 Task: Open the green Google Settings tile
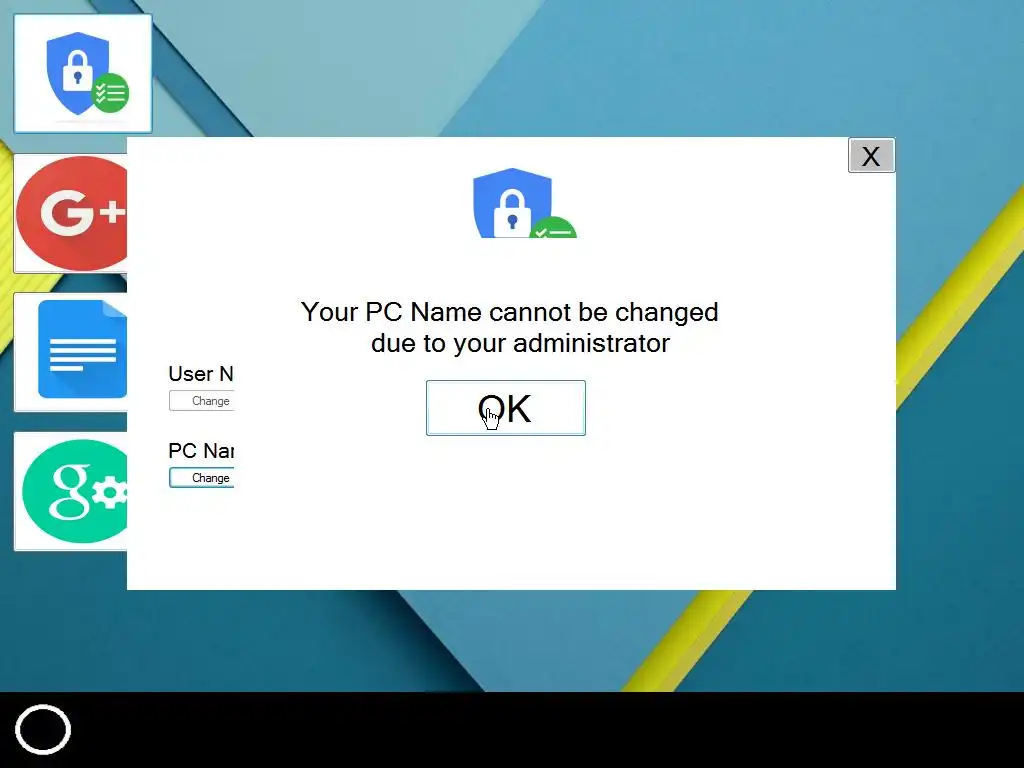71,491
